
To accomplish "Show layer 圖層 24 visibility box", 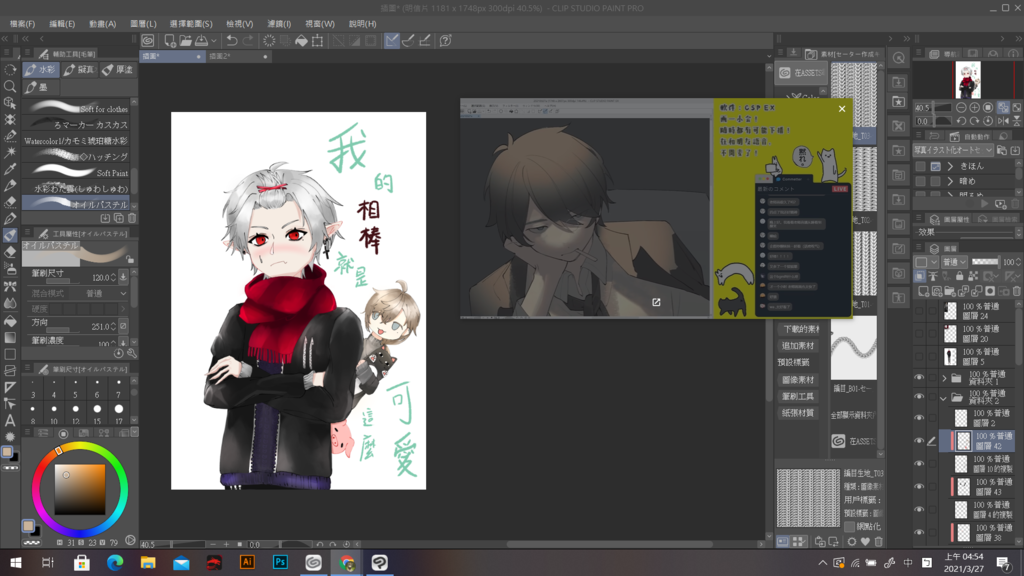I will coord(920,311).
